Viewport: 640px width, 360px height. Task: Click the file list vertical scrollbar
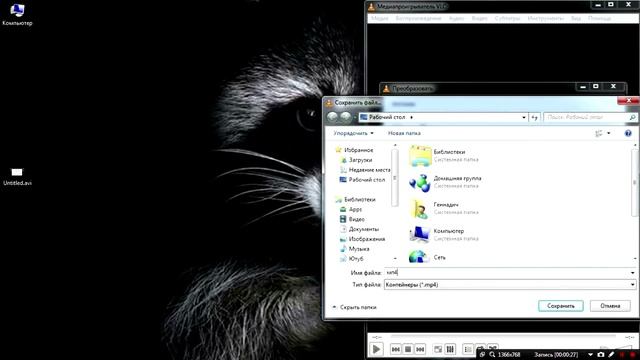click(x=635, y=182)
